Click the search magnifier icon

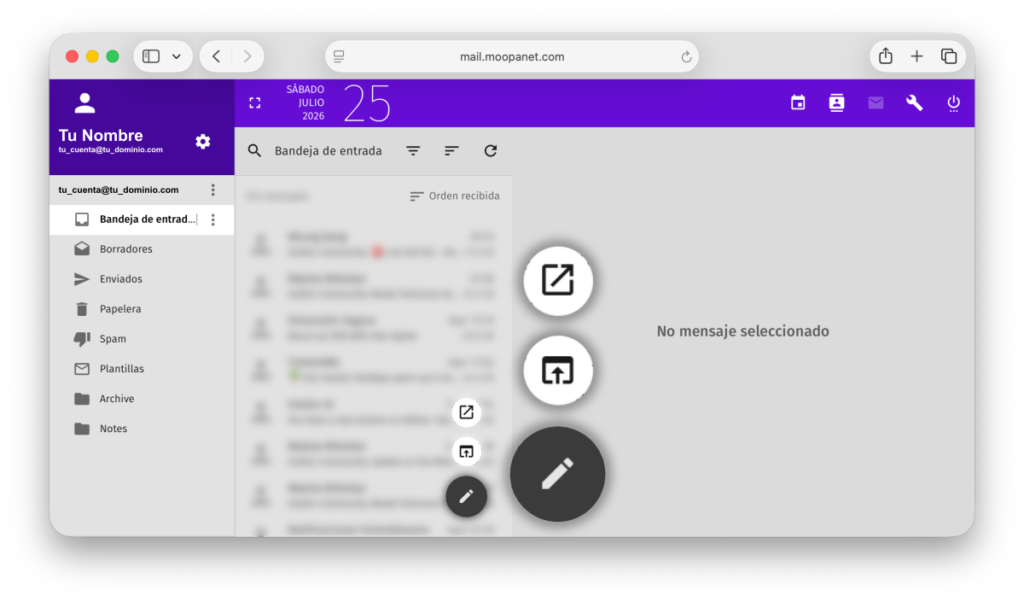point(255,151)
